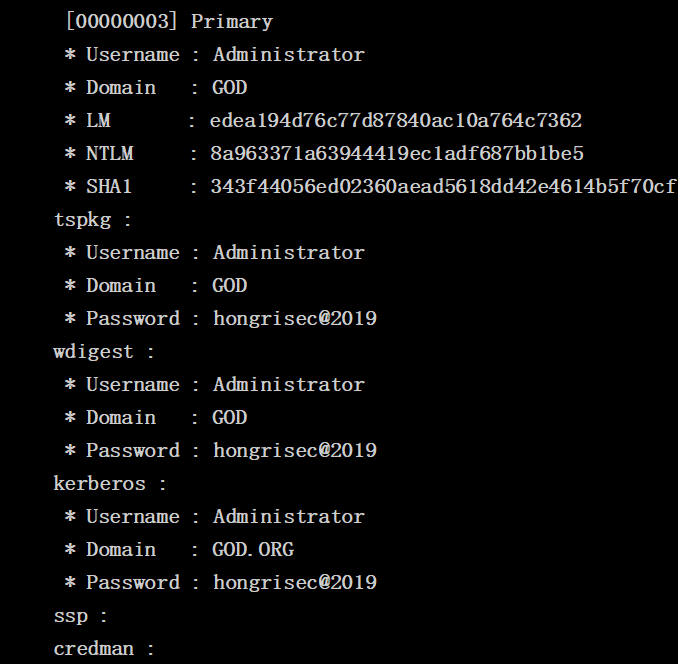
Task: Click the password value under wdigest
Action: click(x=295, y=451)
